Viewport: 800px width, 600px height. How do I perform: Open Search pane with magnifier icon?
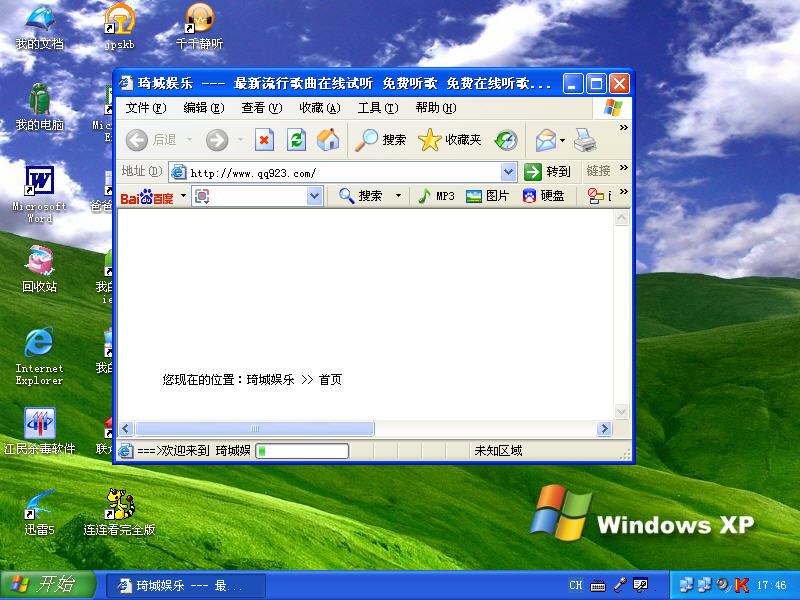point(381,140)
